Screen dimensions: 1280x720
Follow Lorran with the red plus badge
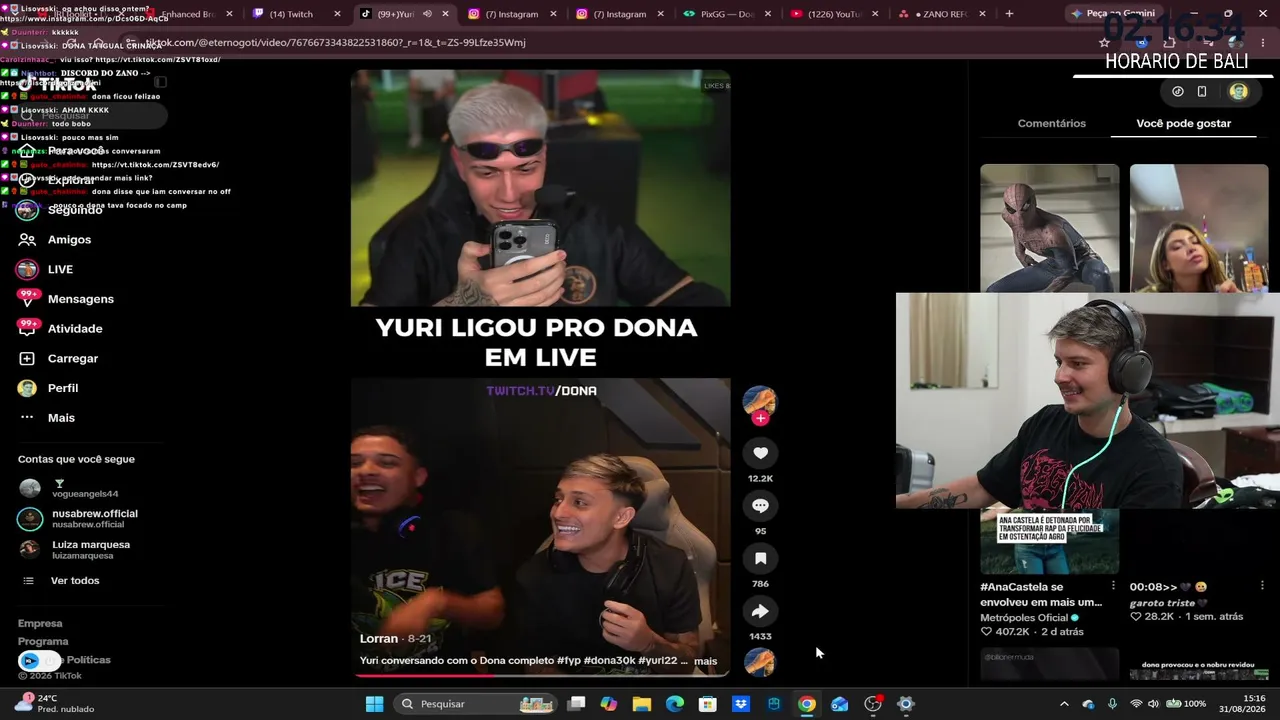click(760, 418)
